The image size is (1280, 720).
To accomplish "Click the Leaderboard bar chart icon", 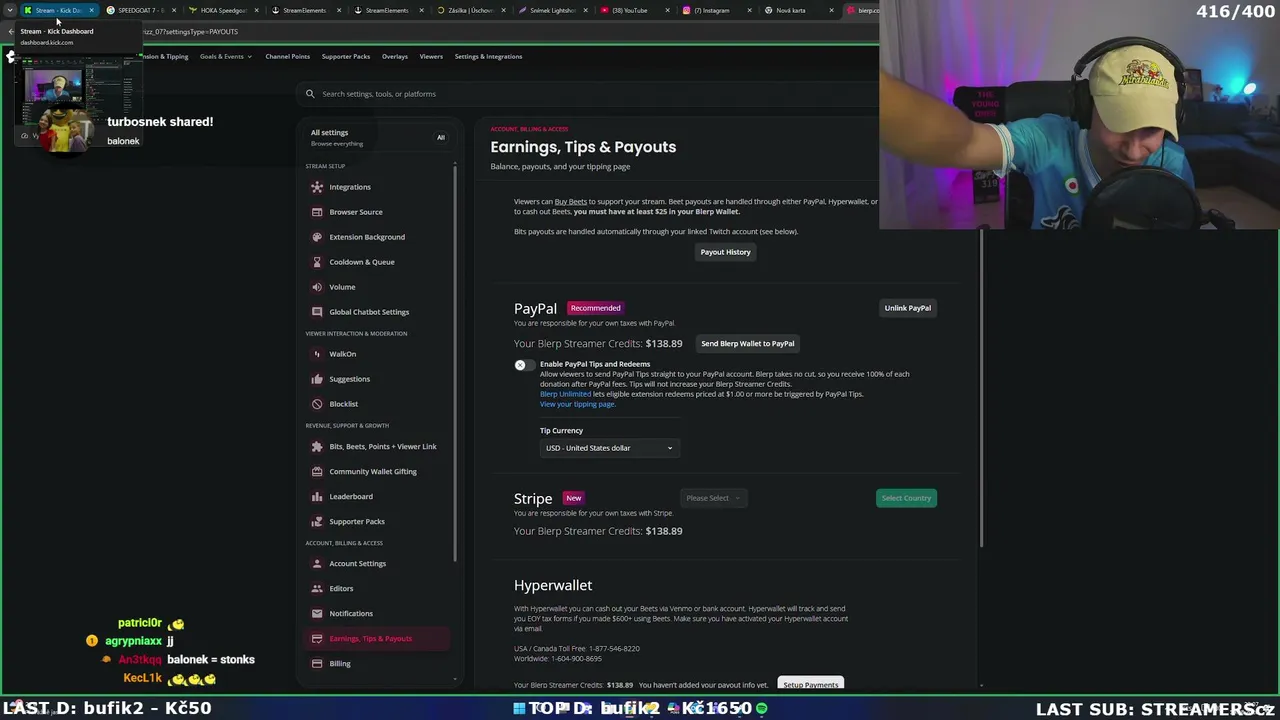I will click(x=317, y=497).
